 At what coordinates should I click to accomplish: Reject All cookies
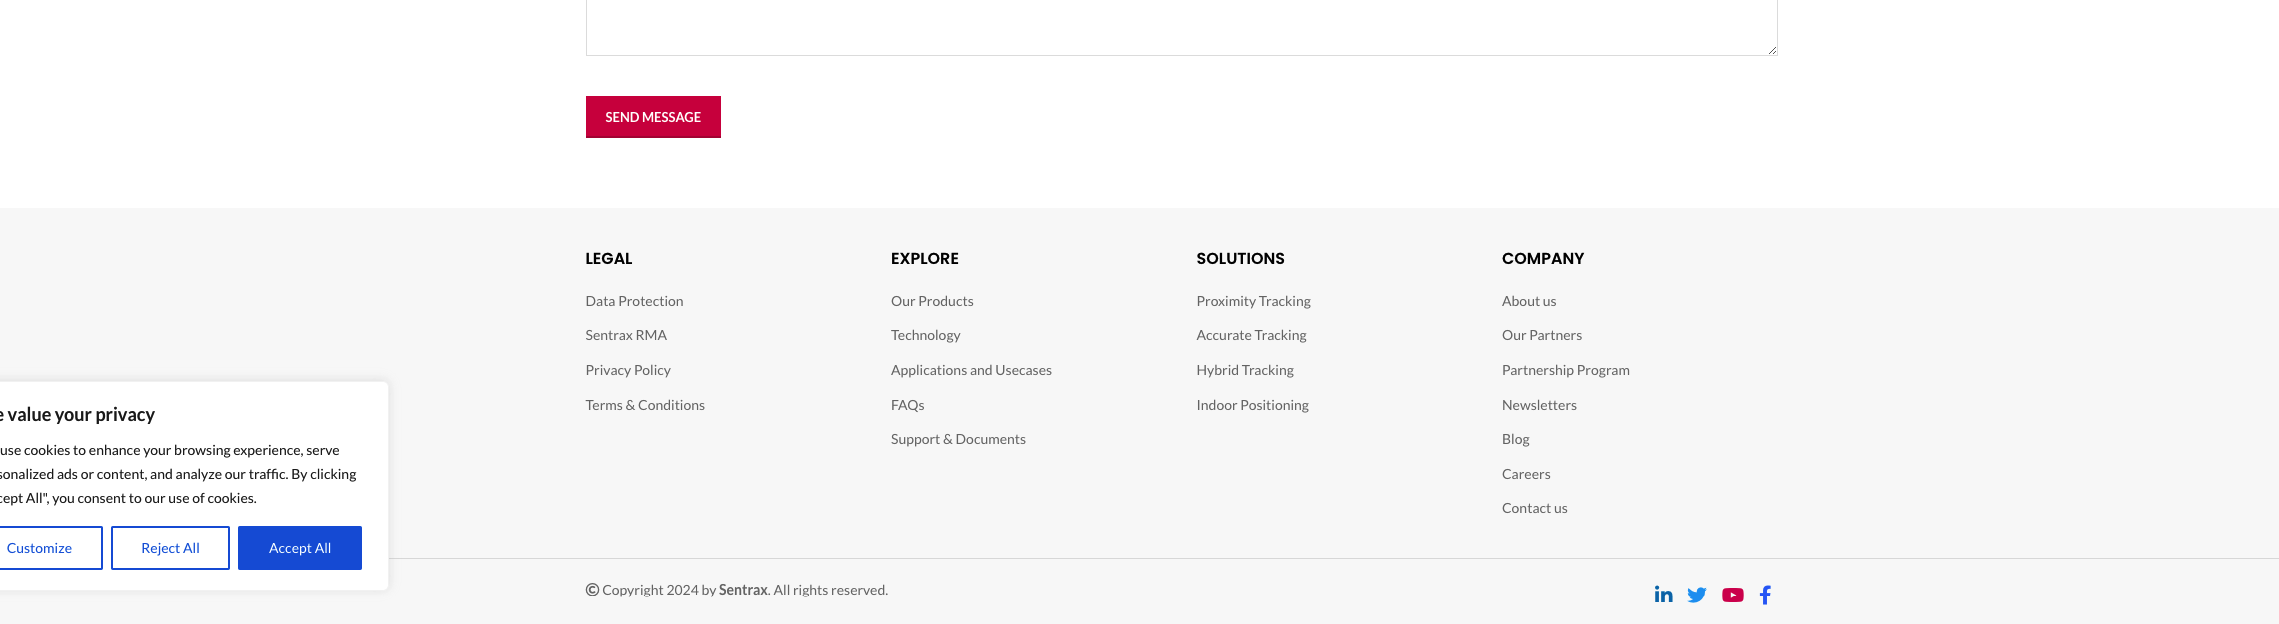click(x=170, y=548)
